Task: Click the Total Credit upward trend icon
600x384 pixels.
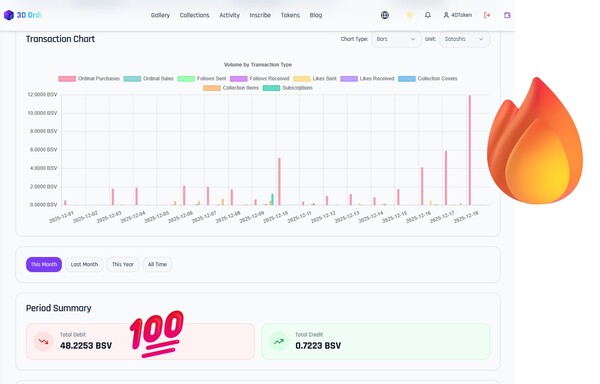Action: point(279,341)
